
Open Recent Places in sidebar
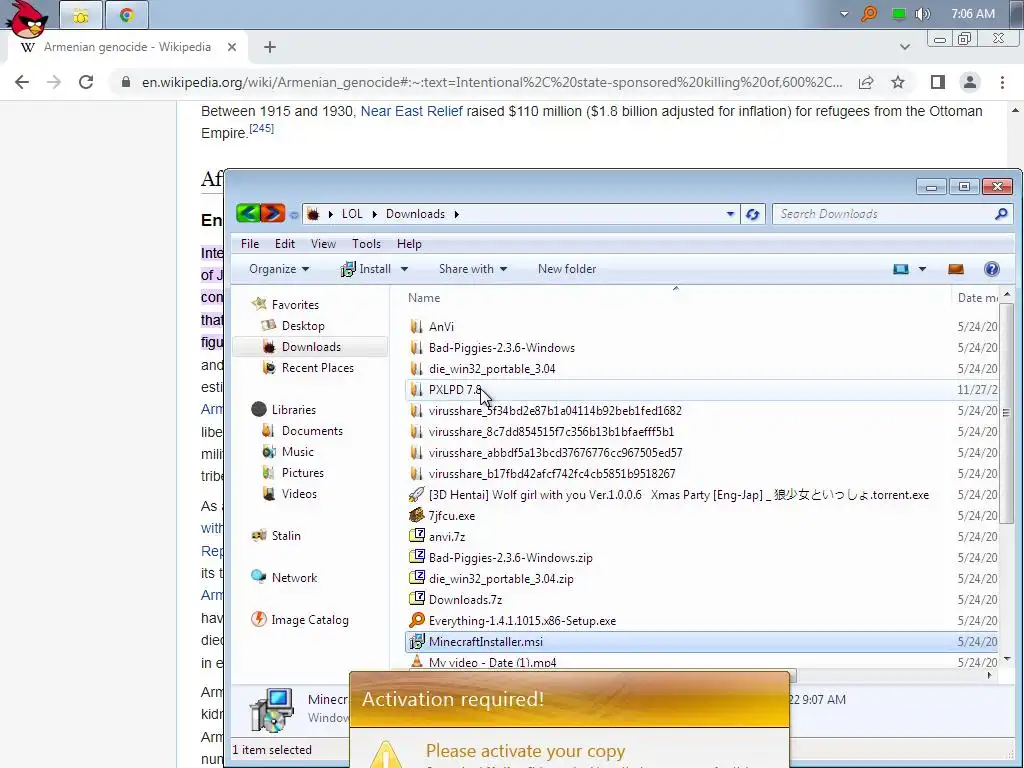tap(317, 368)
